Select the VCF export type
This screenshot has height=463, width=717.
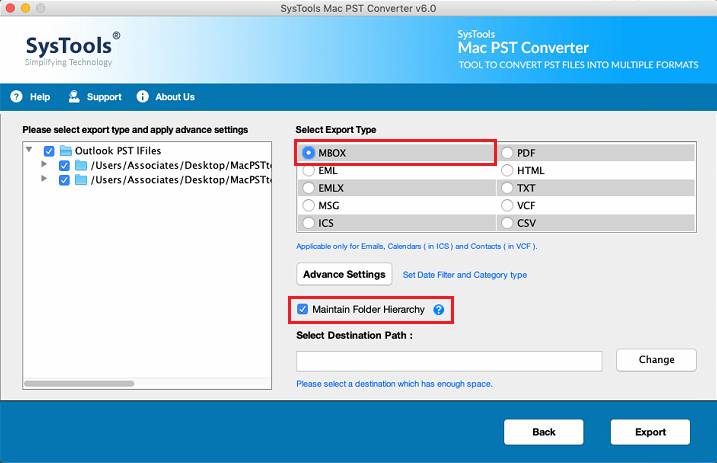tap(507, 205)
